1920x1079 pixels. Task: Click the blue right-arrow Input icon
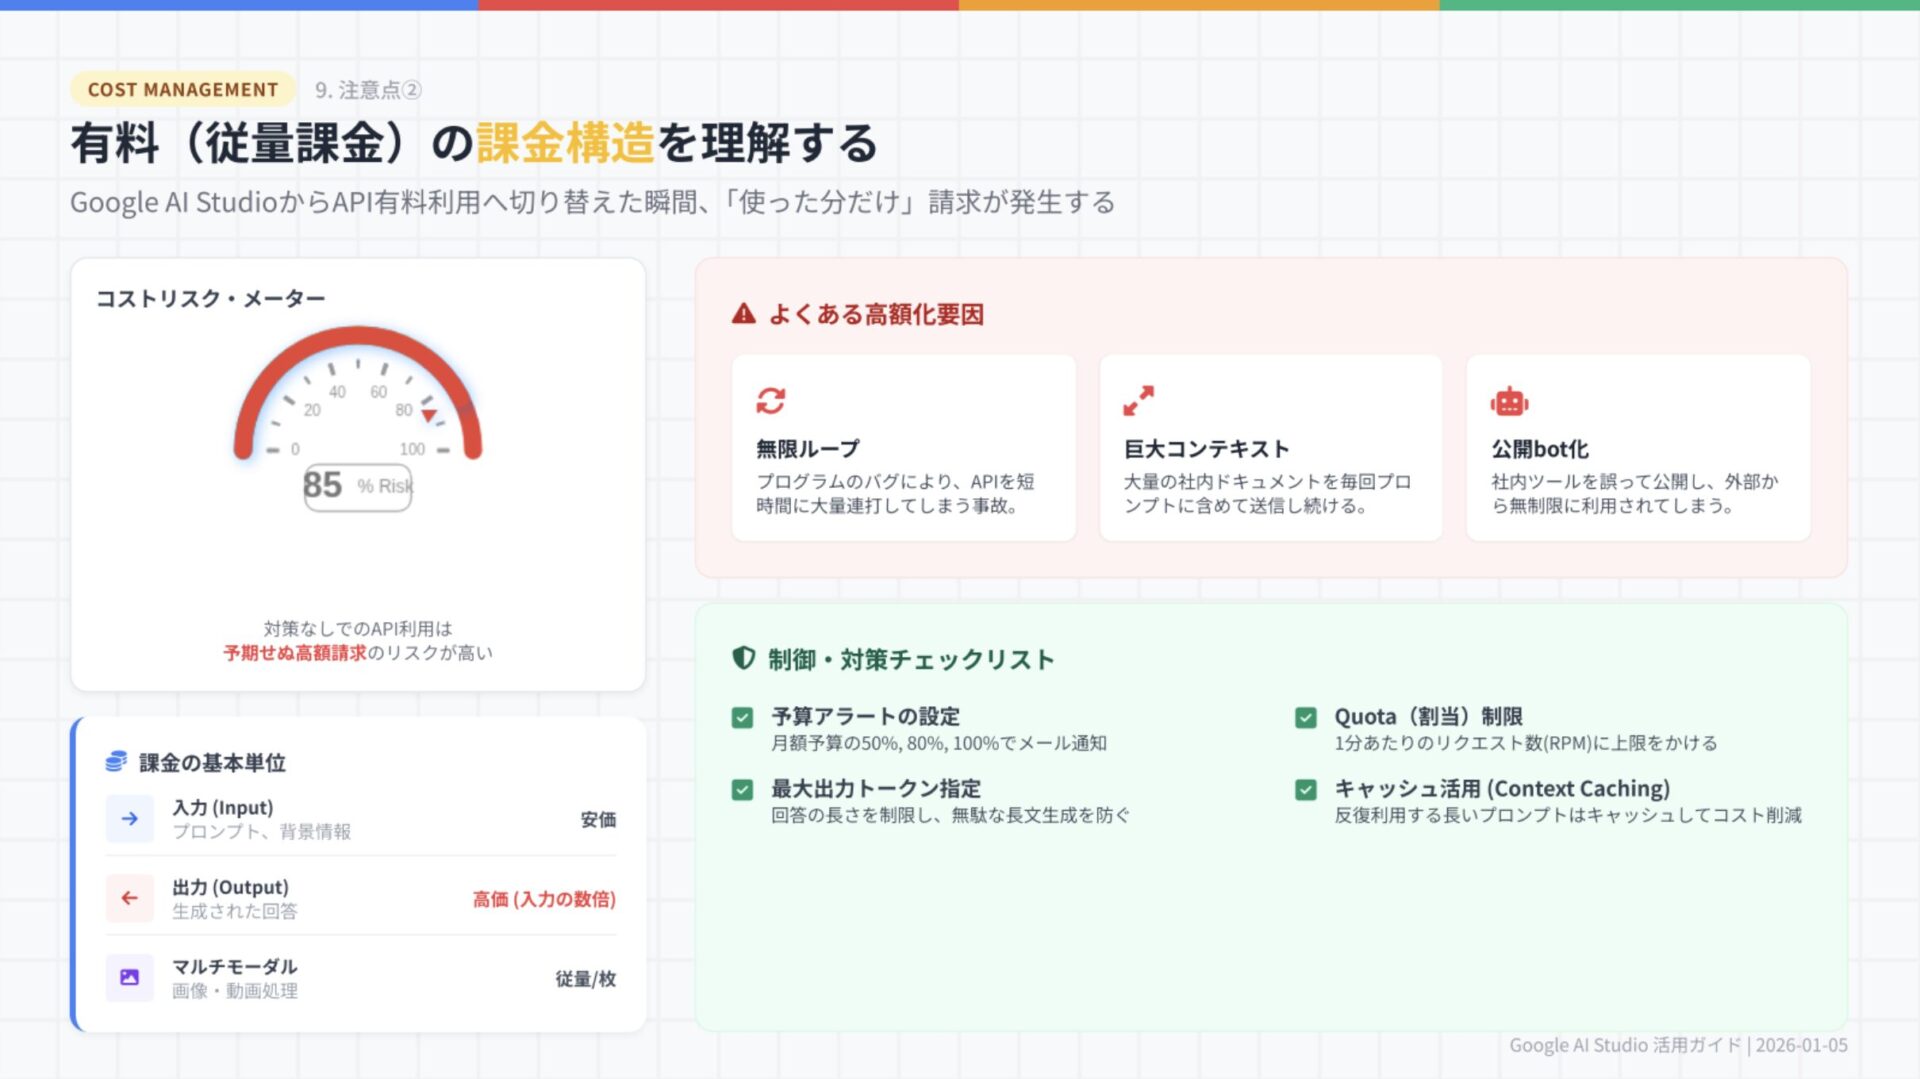[x=130, y=819]
